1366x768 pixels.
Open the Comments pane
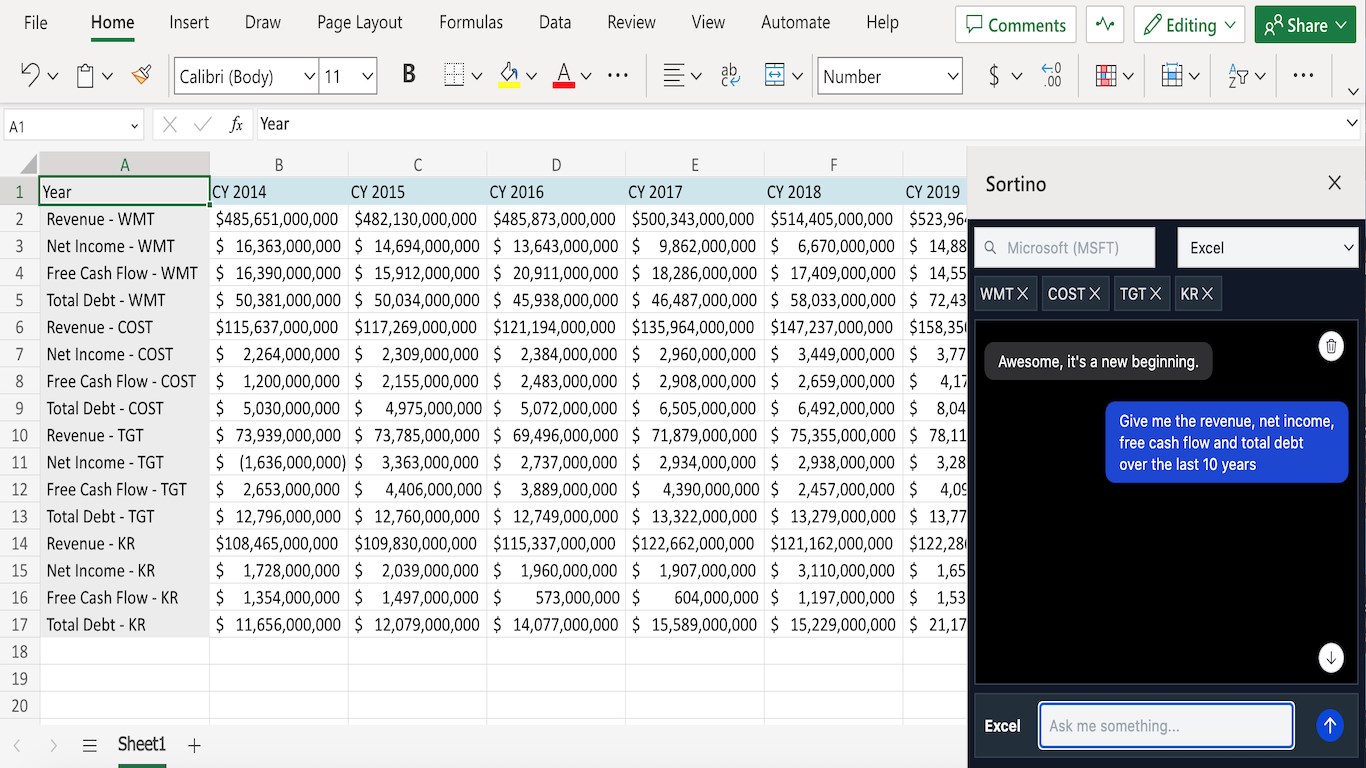coord(1015,25)
